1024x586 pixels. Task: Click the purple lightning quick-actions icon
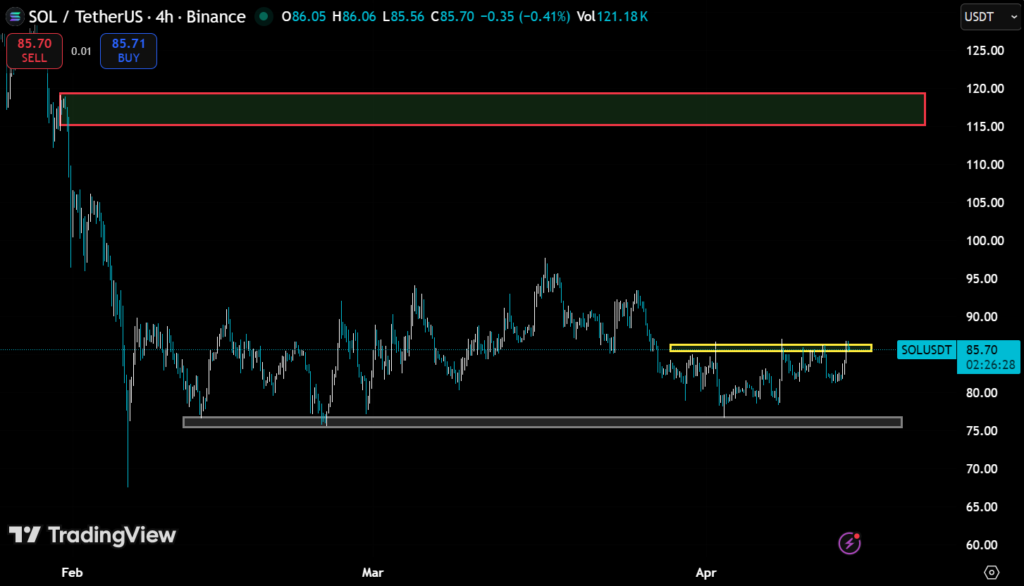849,543
